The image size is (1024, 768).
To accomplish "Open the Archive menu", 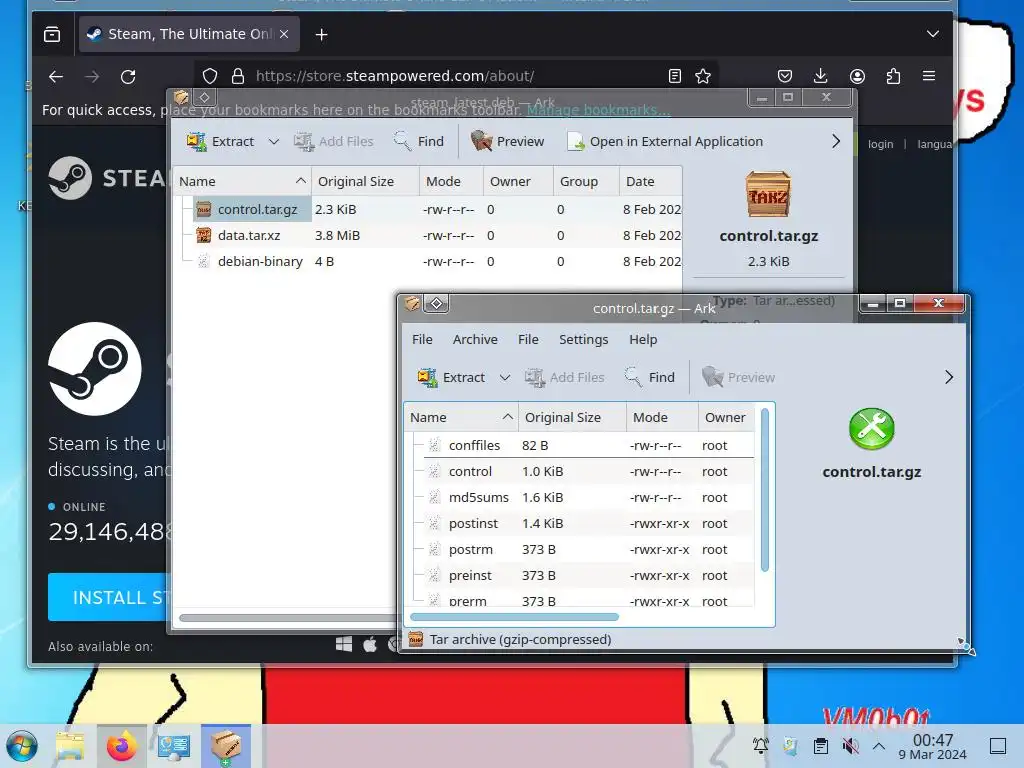I will coord(475,340).
